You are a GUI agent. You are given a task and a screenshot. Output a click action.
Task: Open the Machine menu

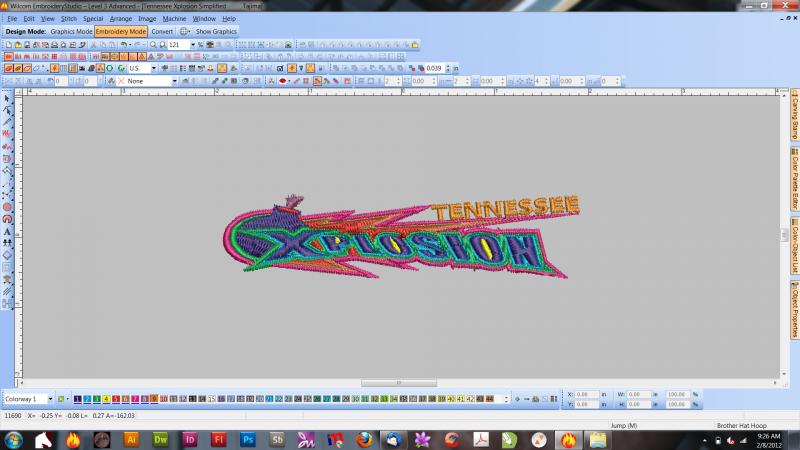(174, 19)
